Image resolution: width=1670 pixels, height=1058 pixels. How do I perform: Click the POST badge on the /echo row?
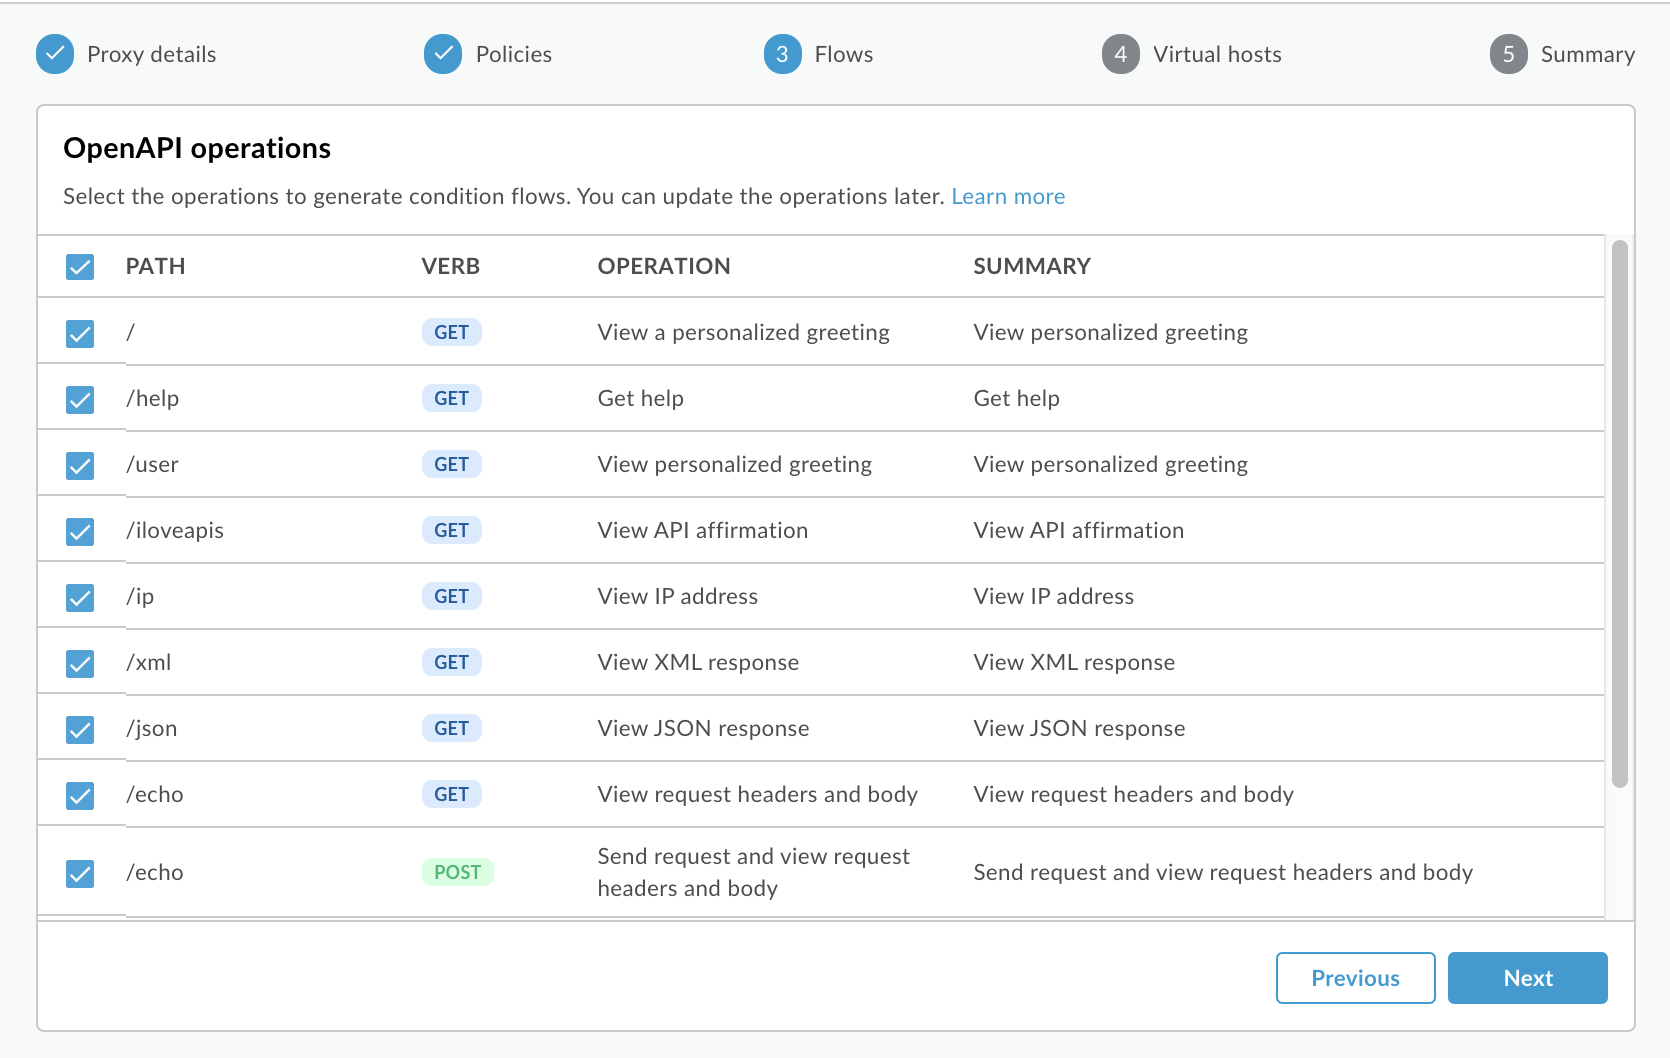pos(457,871)
